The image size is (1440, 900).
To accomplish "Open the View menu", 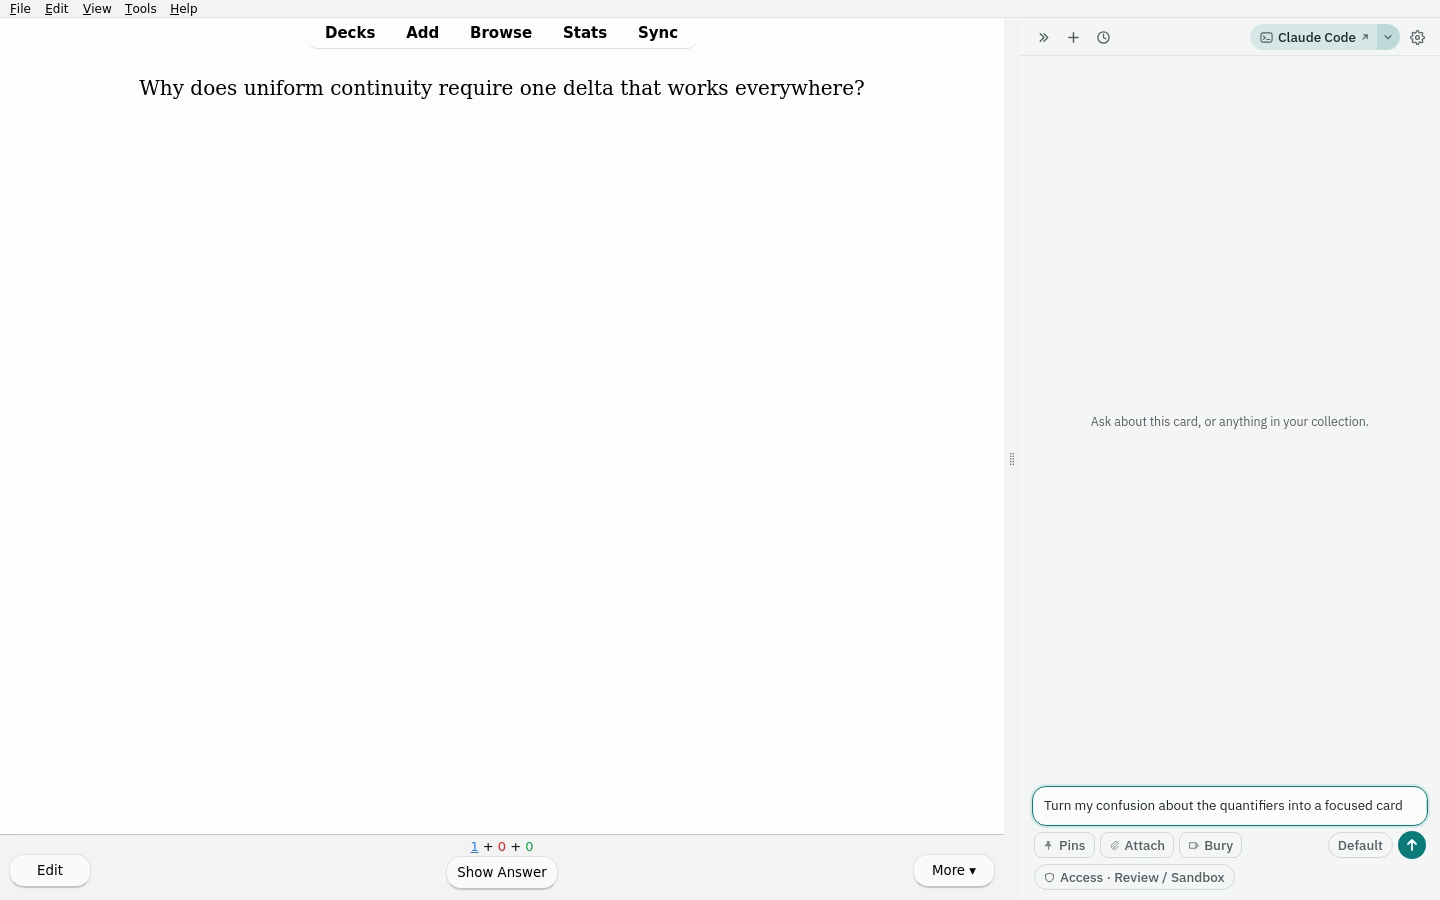I will [97, 8].
